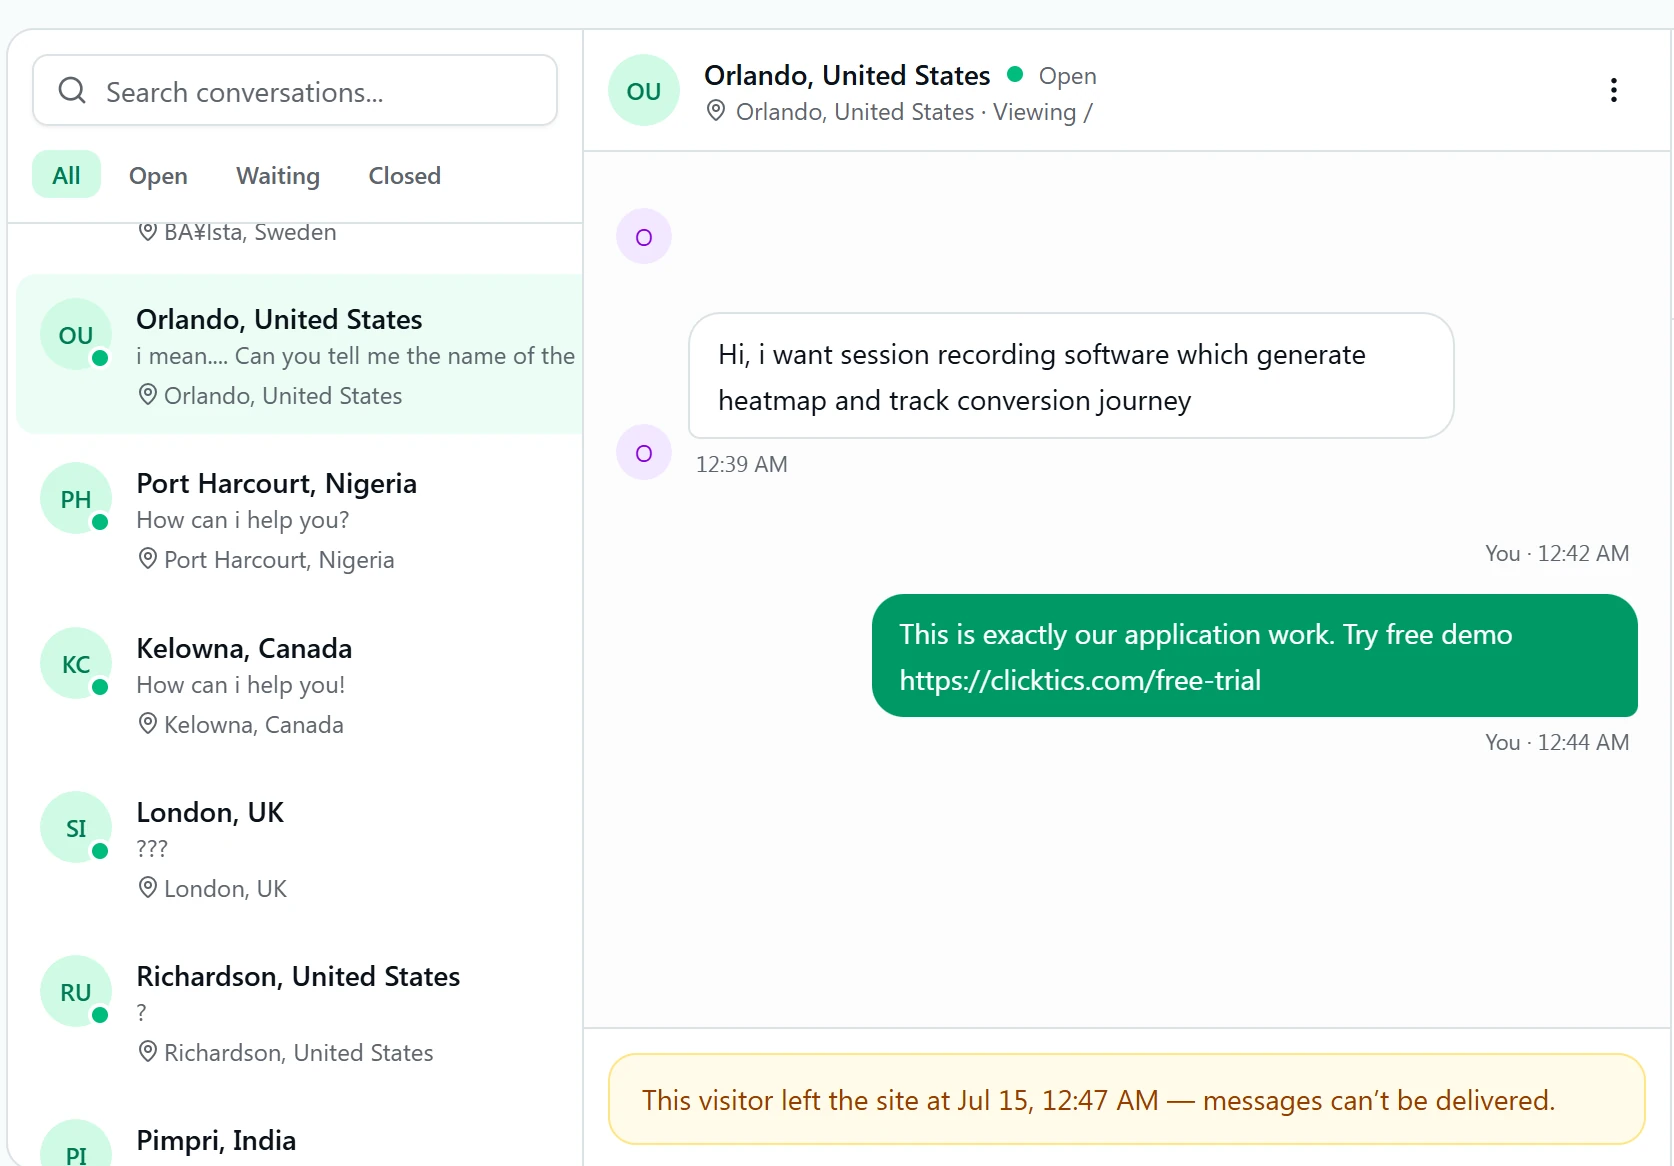Open the Kelowna, Canada conversation
The image size is (1674, 1166).
[300, 684]
